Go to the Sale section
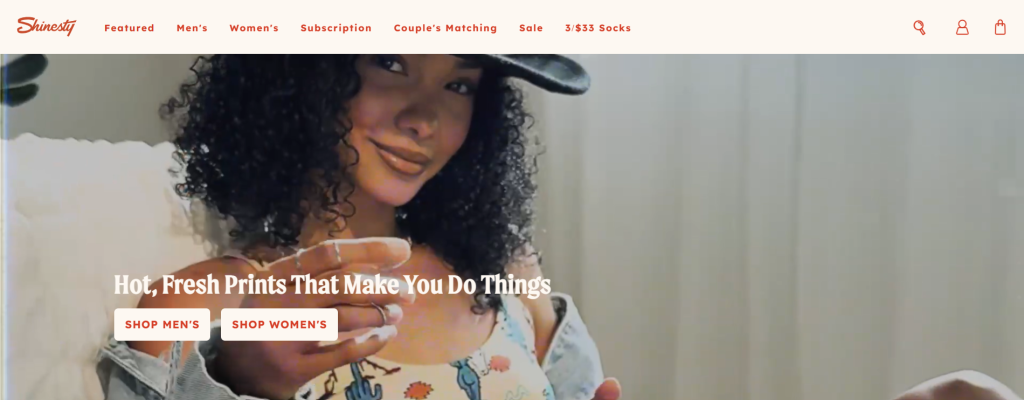 [531, 28]
